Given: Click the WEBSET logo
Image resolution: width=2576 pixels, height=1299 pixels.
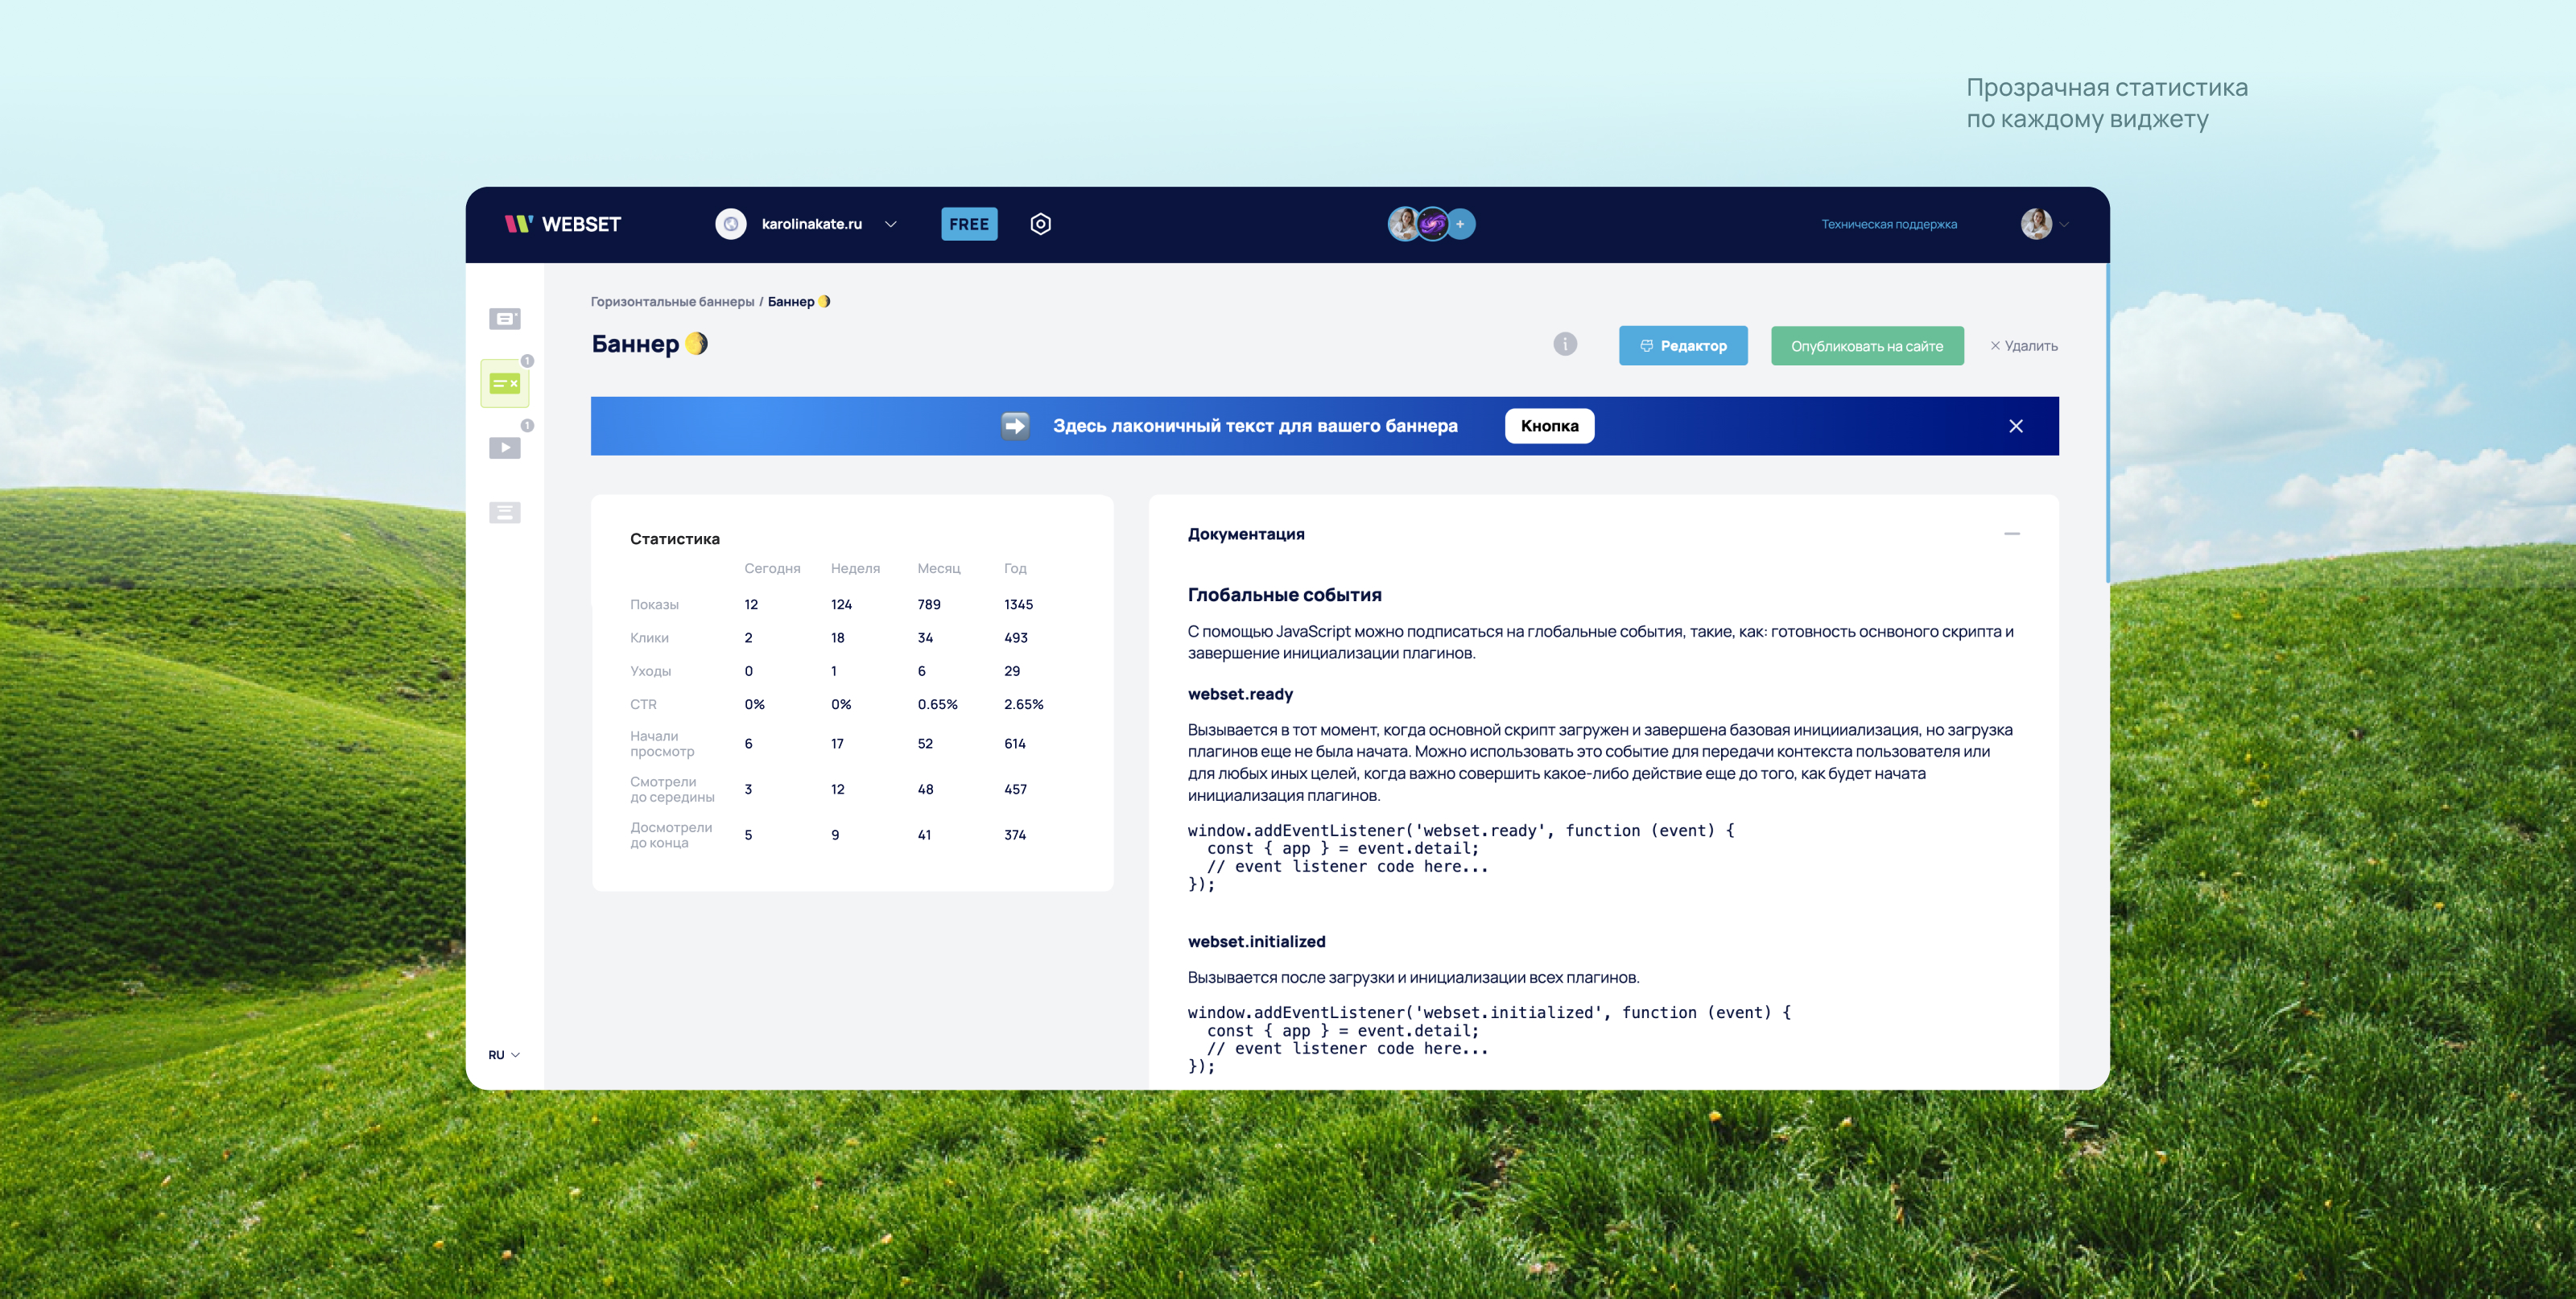Looking at the screenshot, I should pos(563,224).
